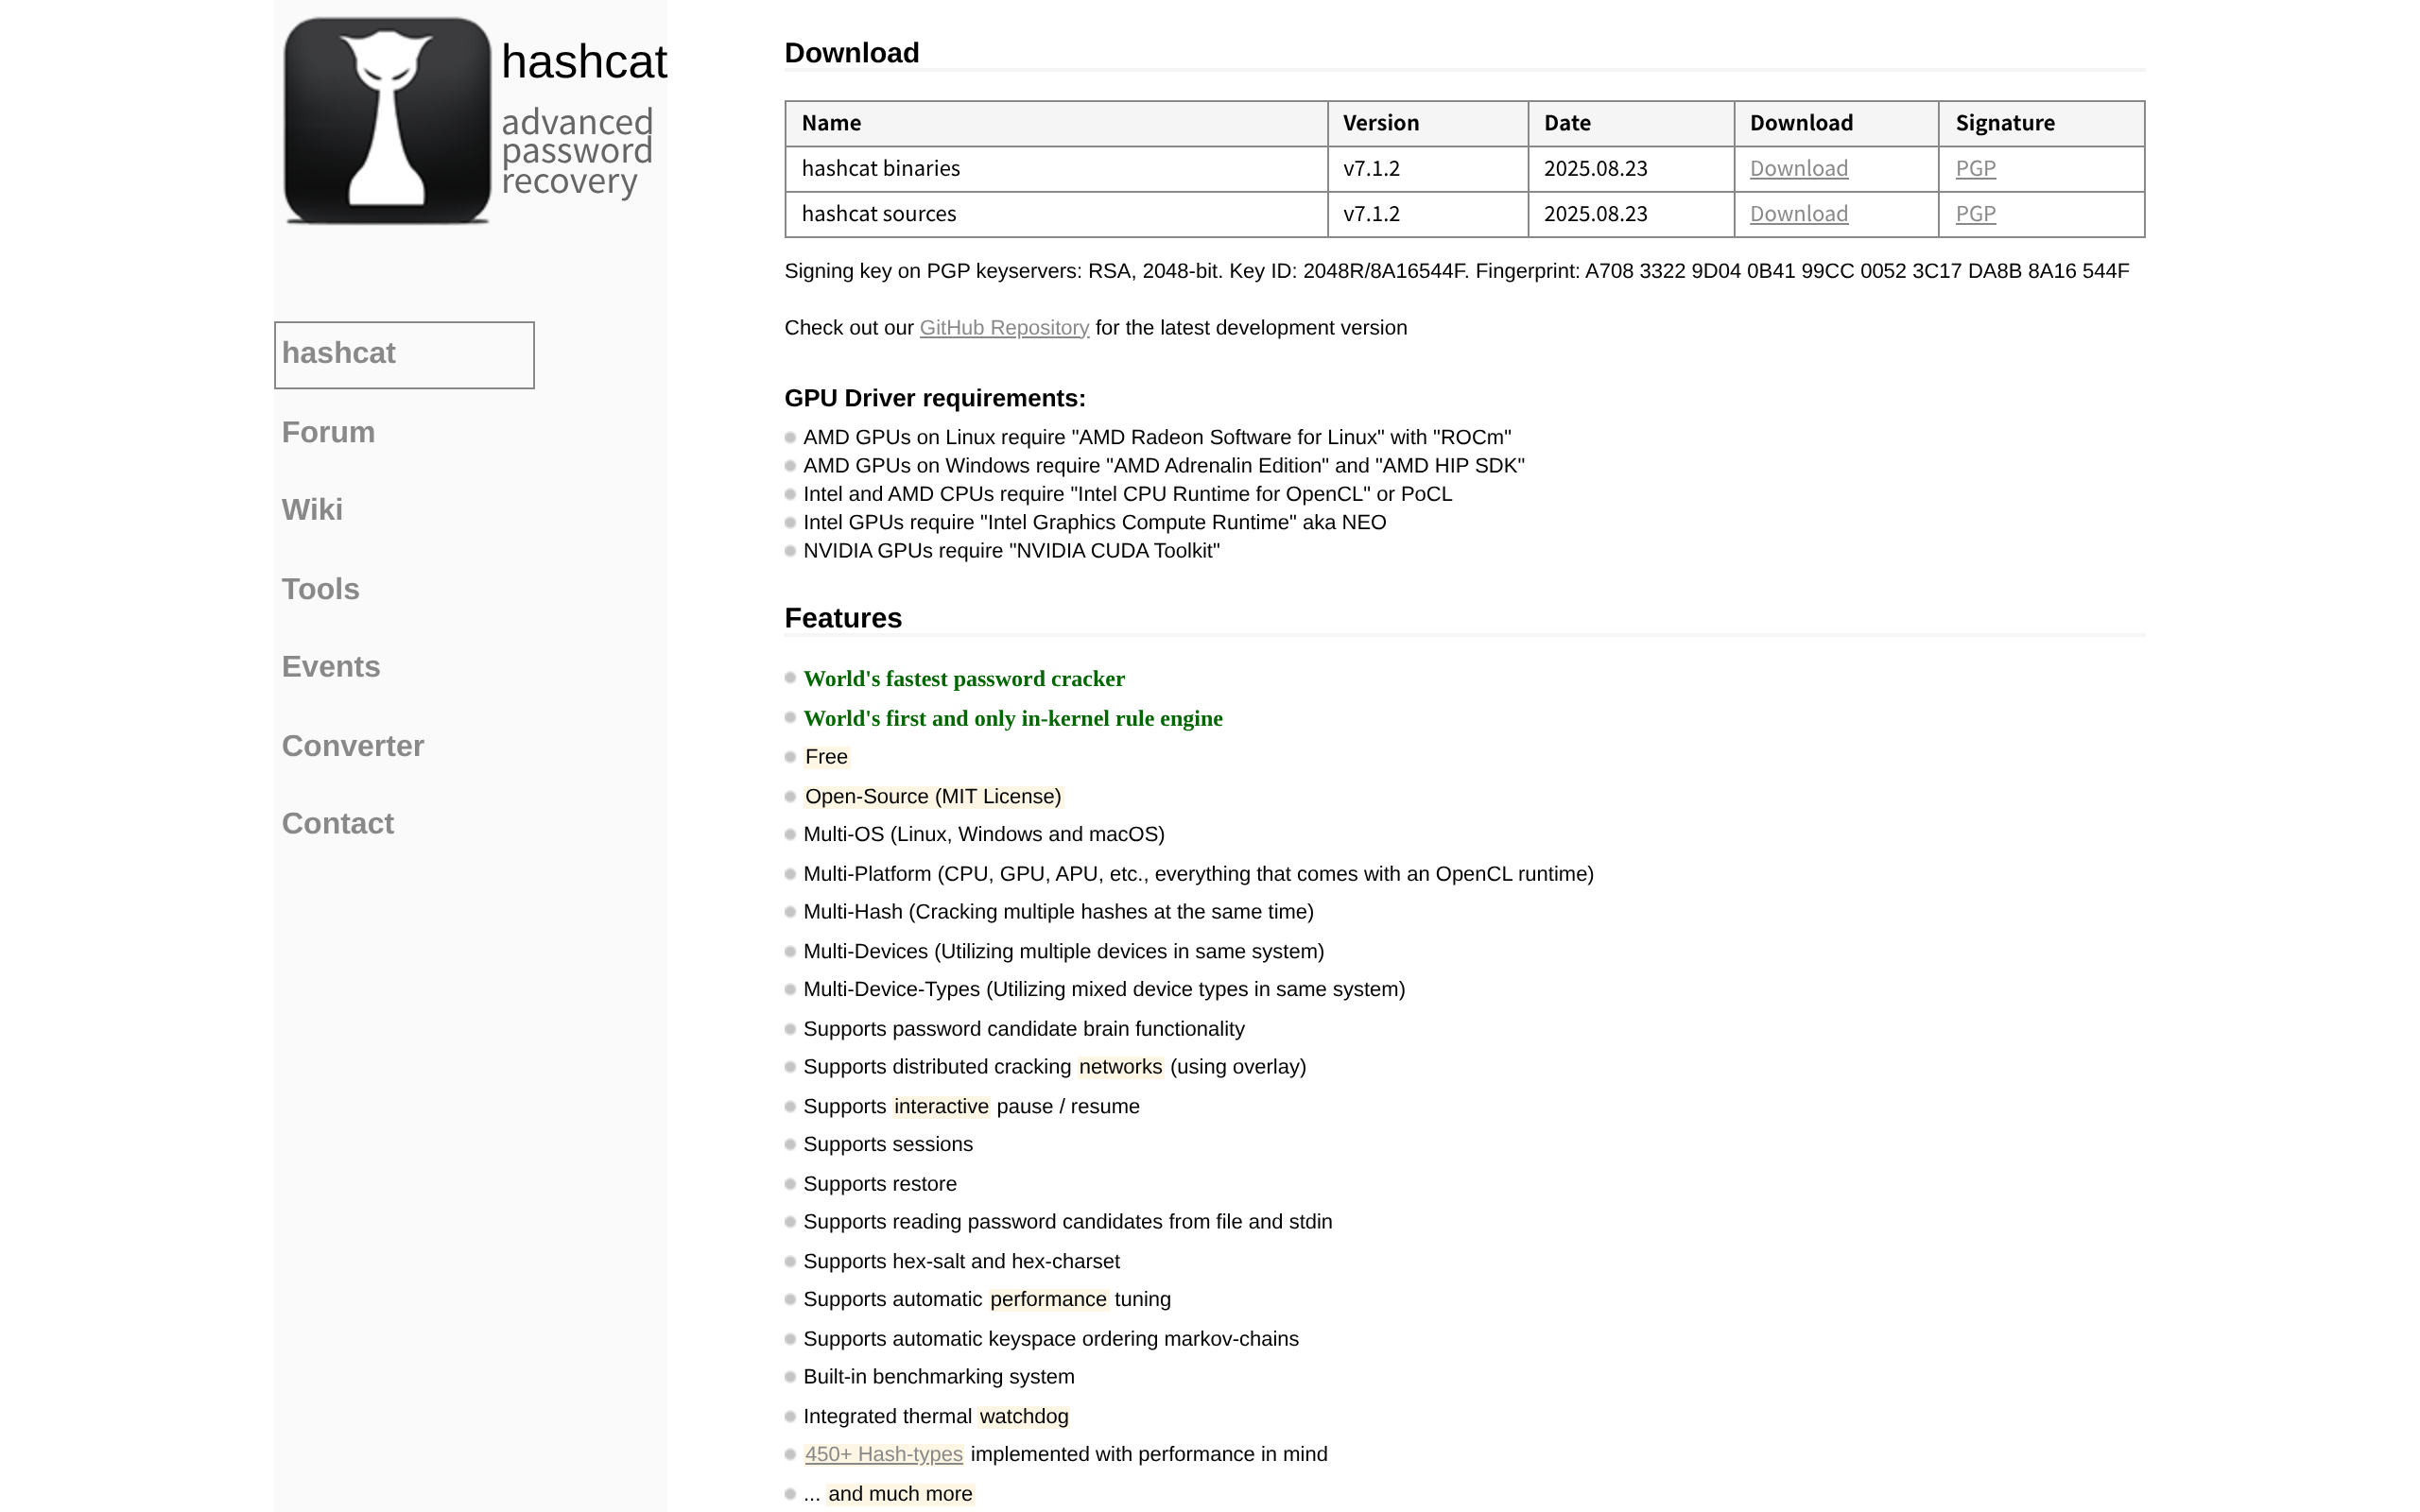
Task: Click the 'Multi-Hash' feature line
Action: [x=1058, y=912]
